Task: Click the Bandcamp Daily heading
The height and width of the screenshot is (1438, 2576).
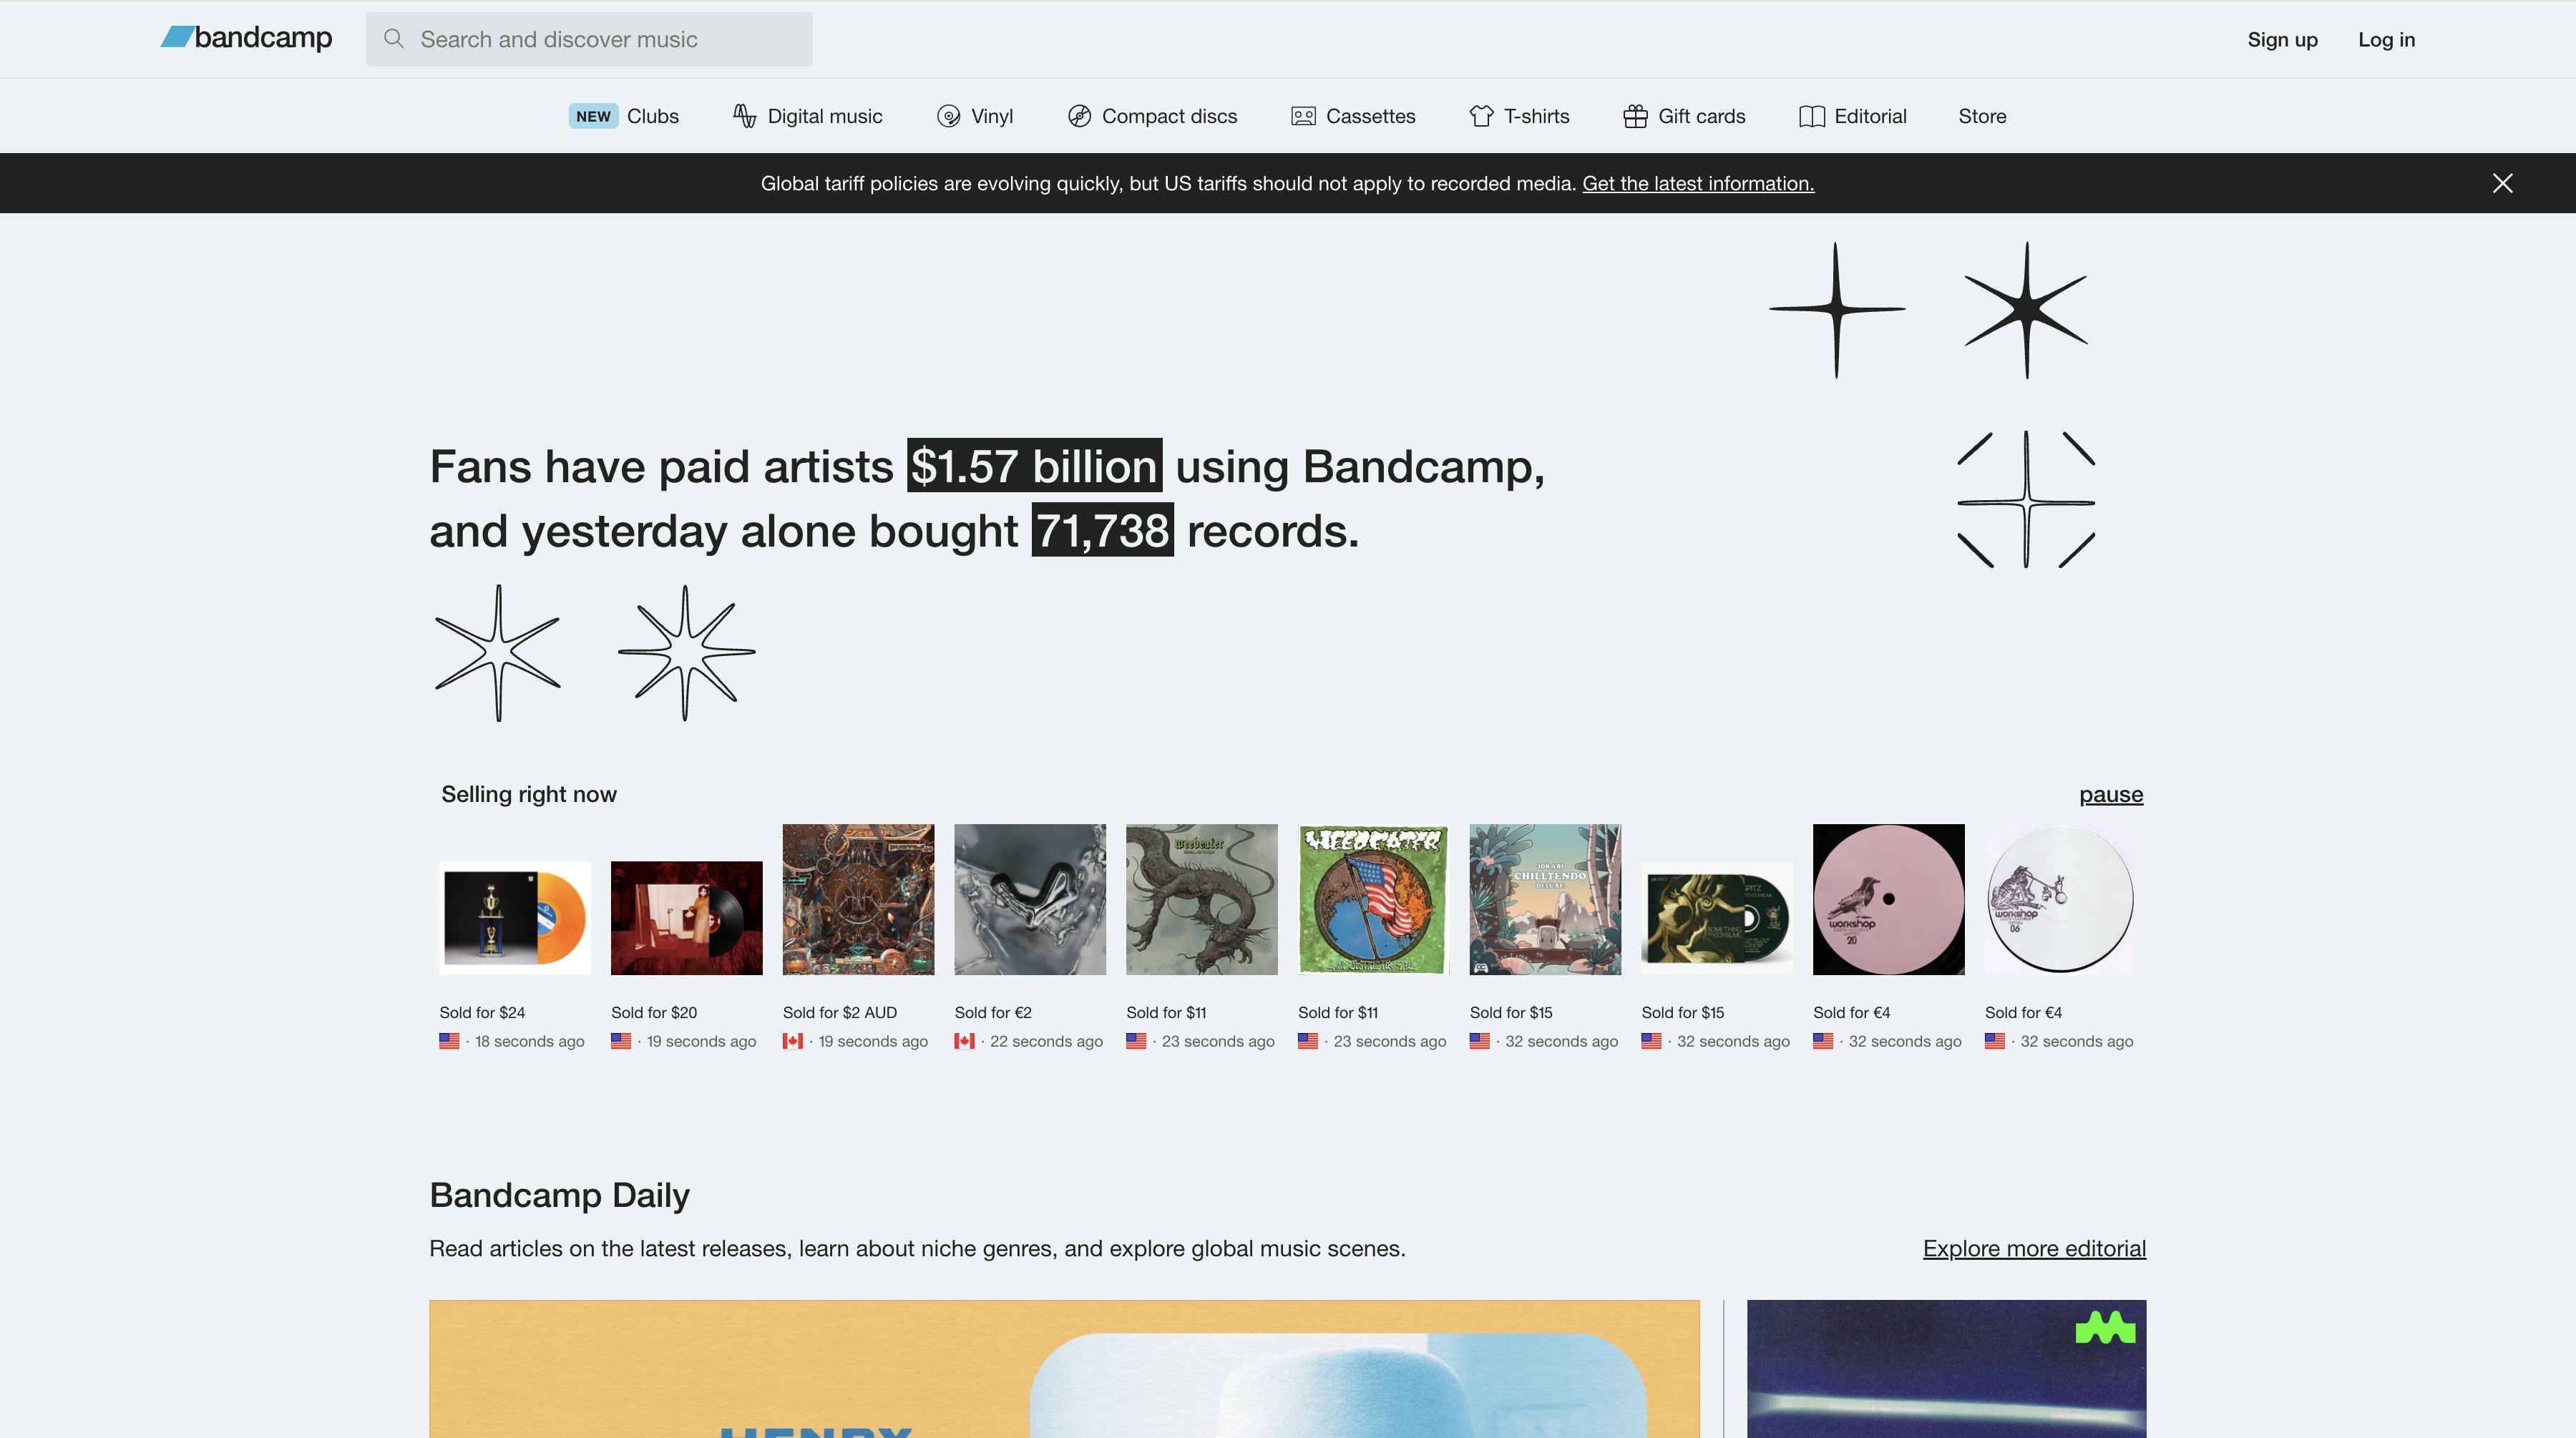Action: pyautogui.click(x=559, y=1195)
